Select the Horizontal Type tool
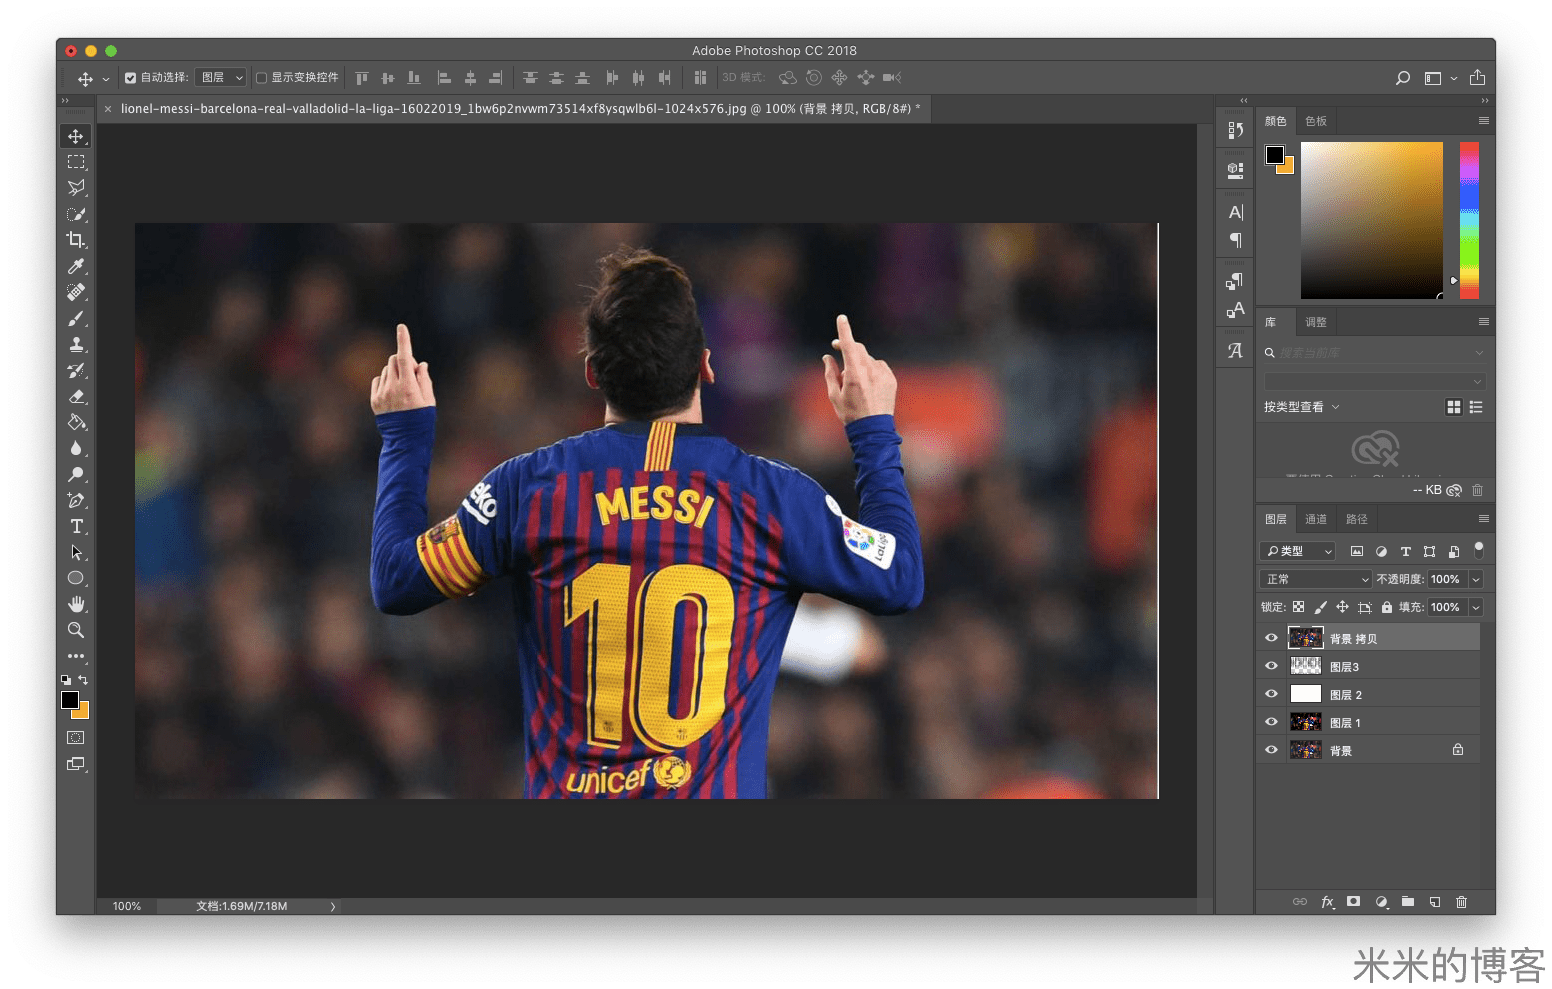 (76, 527)
